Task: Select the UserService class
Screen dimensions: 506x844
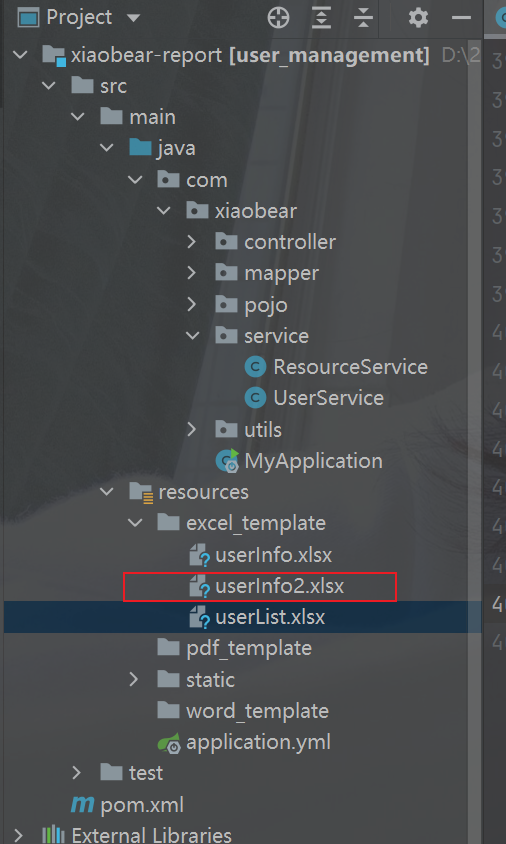Action: click(x=314, y=398)
